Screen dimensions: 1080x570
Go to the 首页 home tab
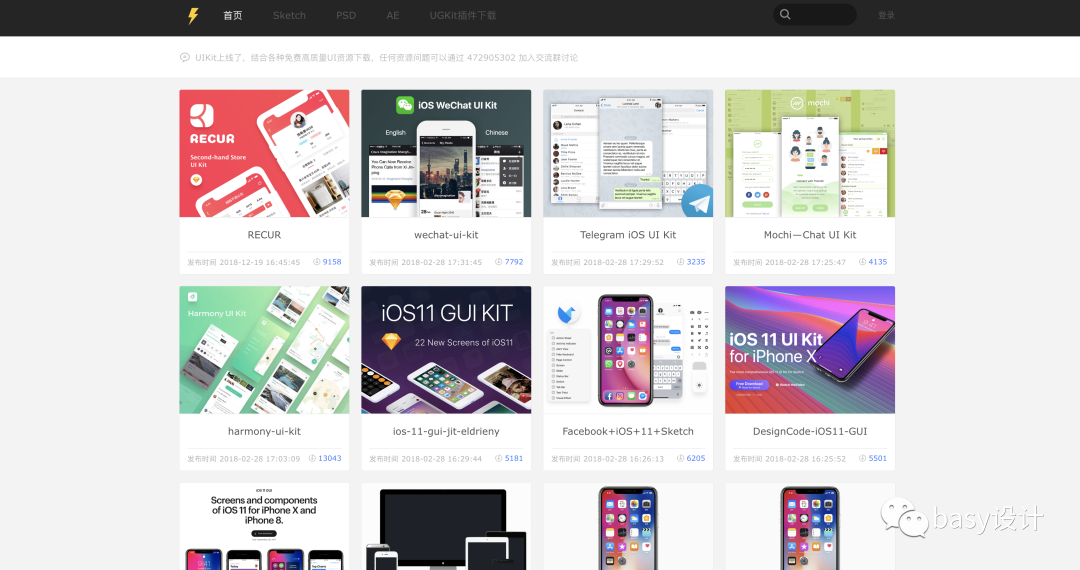(233, 15)
